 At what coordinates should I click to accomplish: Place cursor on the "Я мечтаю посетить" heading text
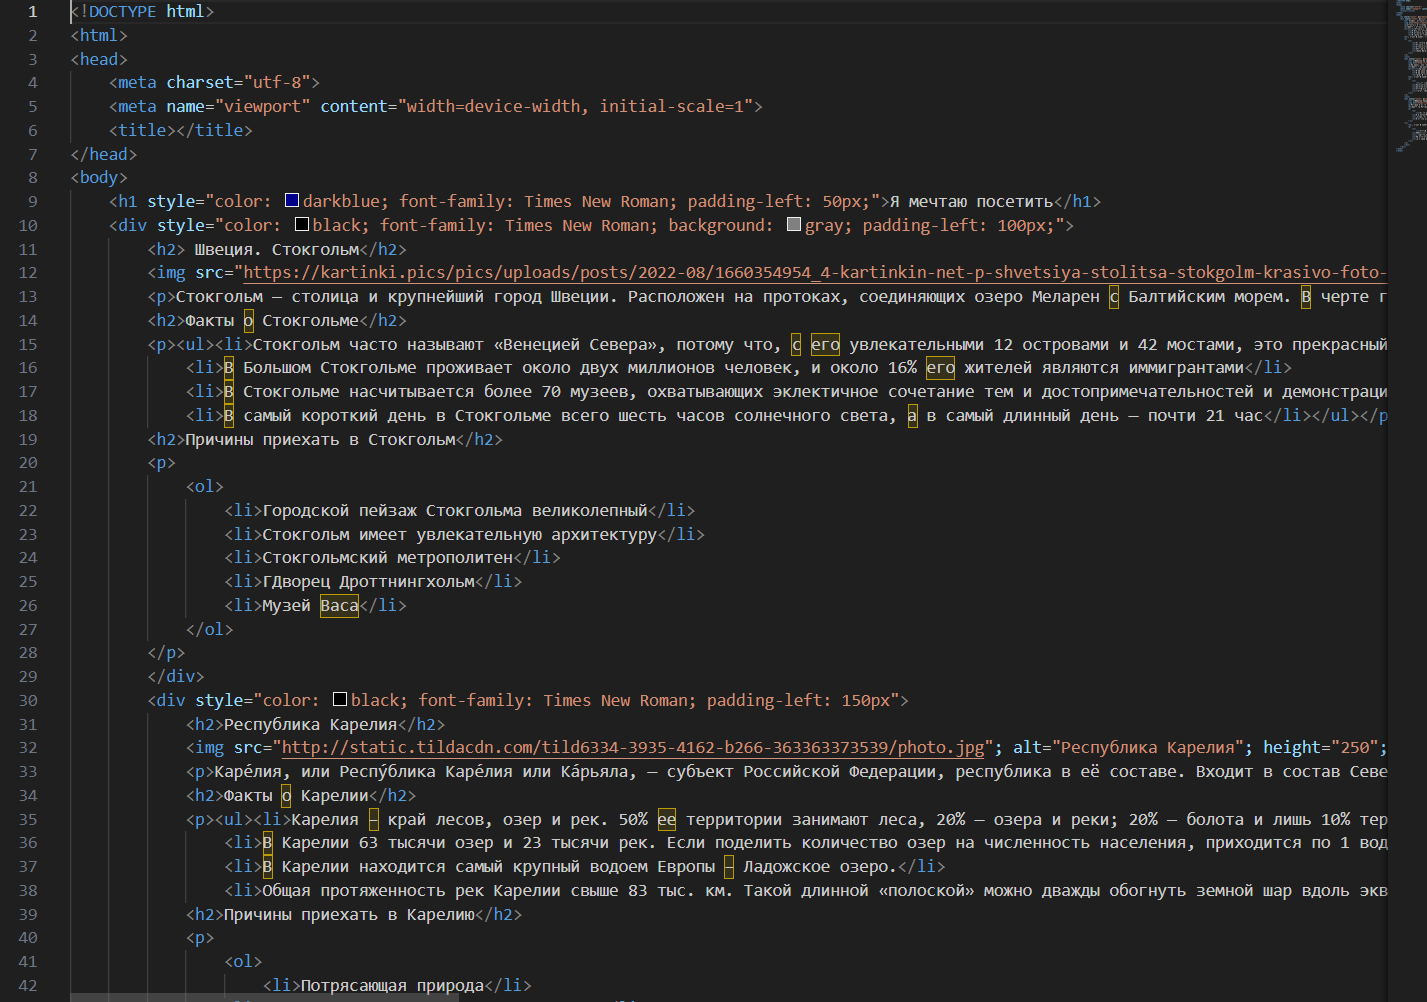pos(970,201)
